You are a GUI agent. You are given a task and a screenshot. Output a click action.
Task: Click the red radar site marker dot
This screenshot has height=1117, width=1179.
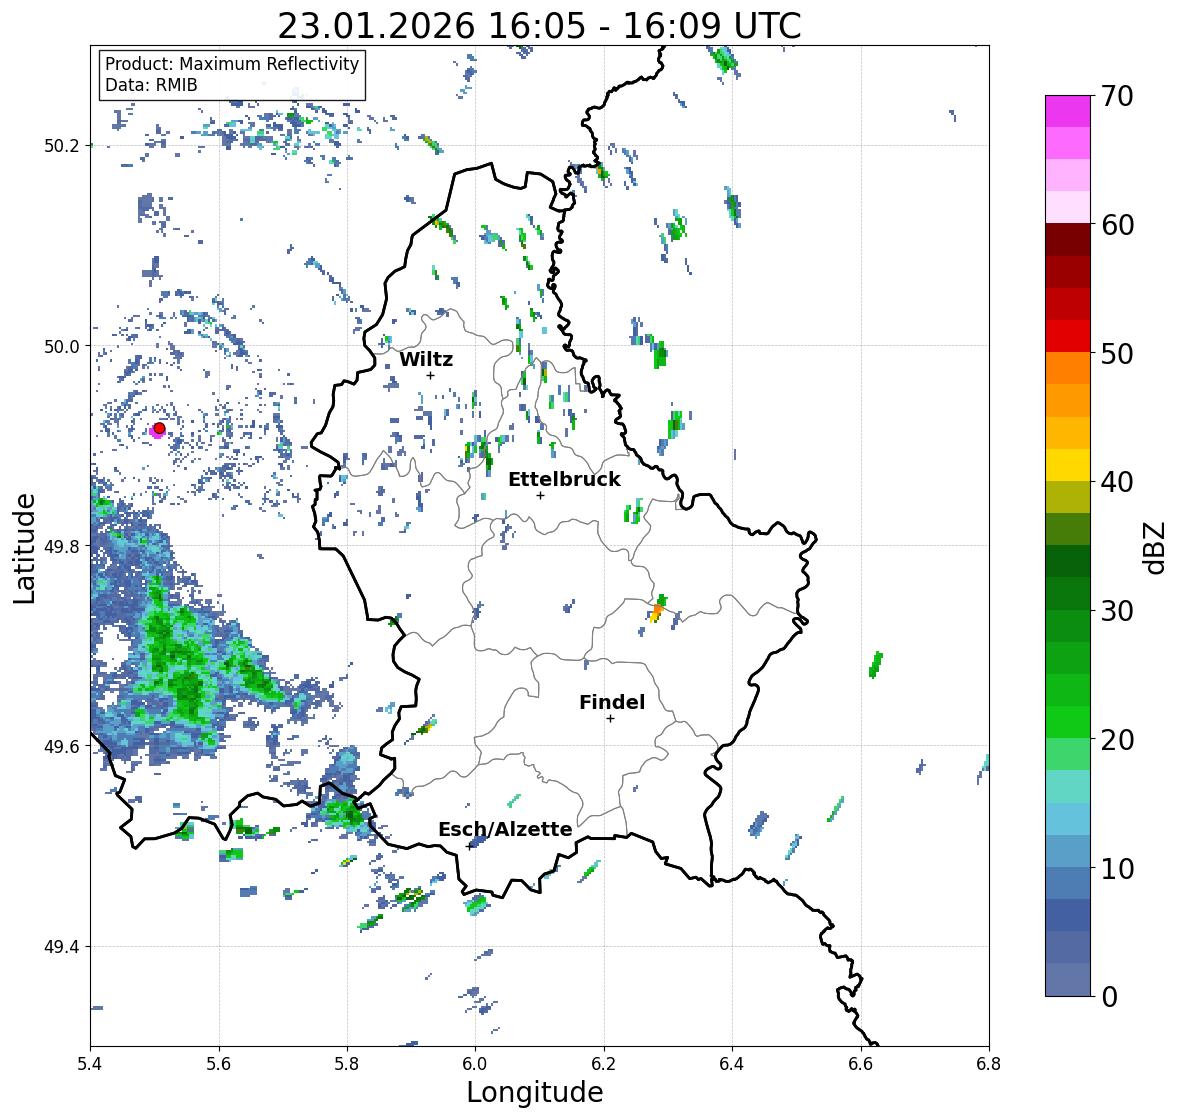coord(159,428)
